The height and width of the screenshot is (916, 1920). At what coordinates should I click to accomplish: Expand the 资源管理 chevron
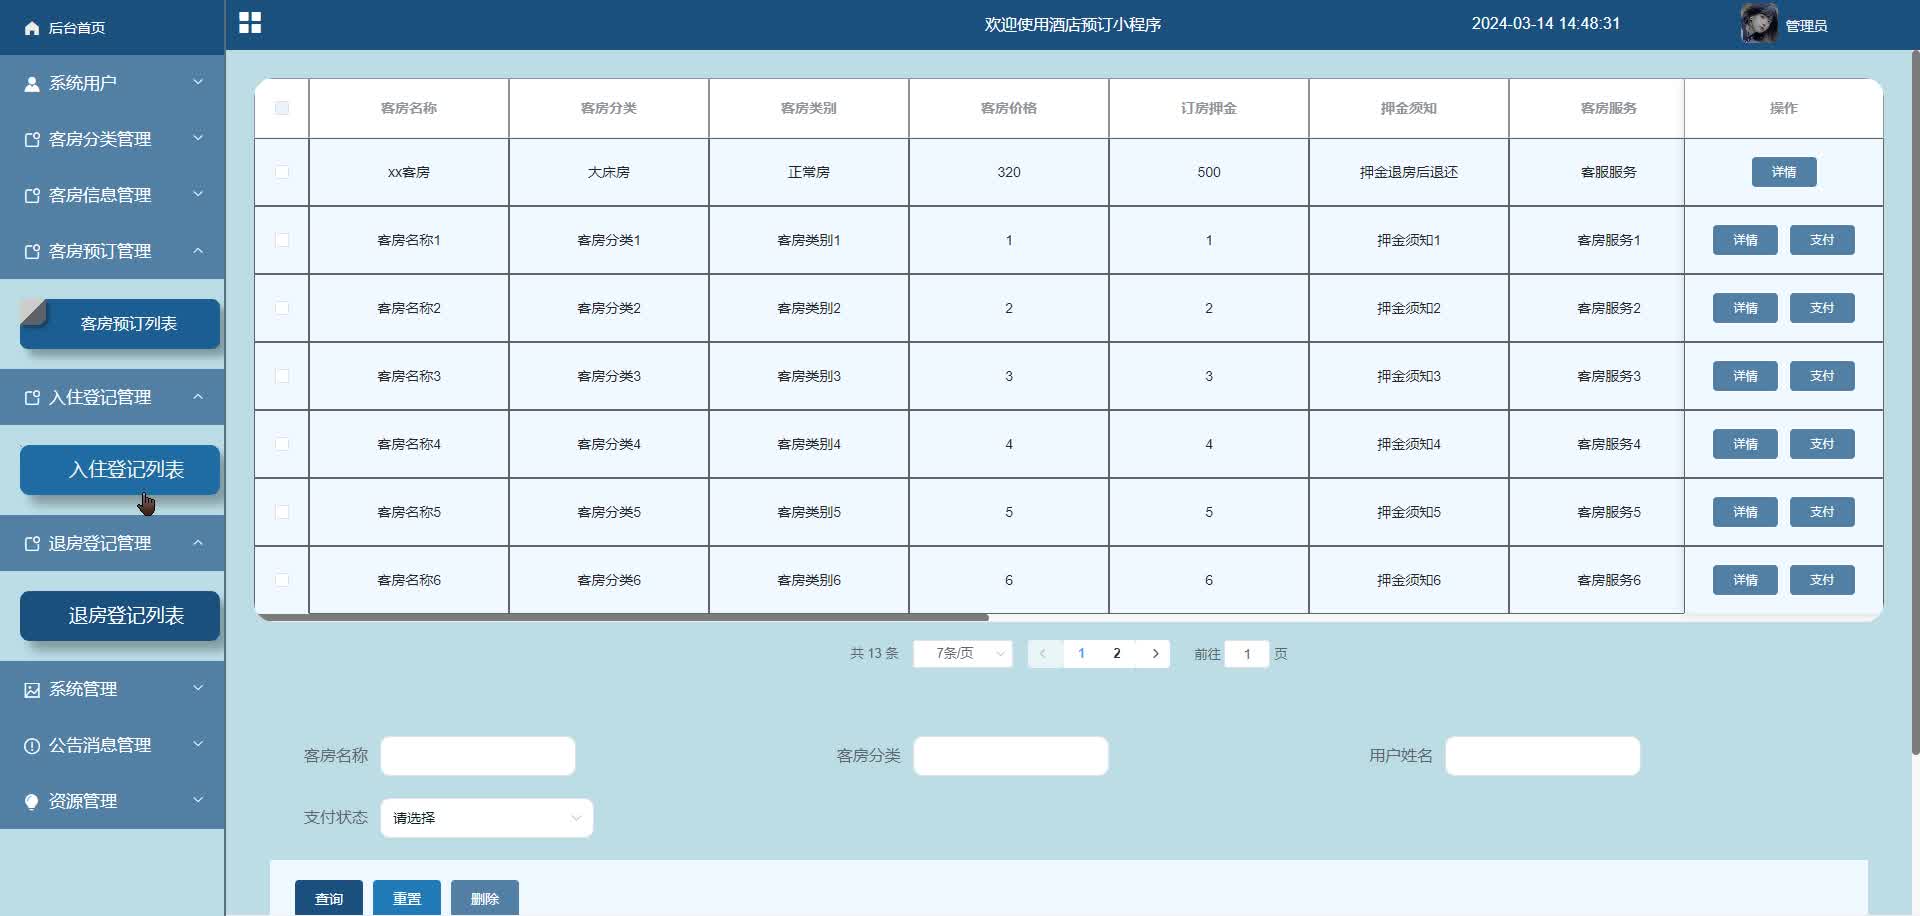click(198, 800)
